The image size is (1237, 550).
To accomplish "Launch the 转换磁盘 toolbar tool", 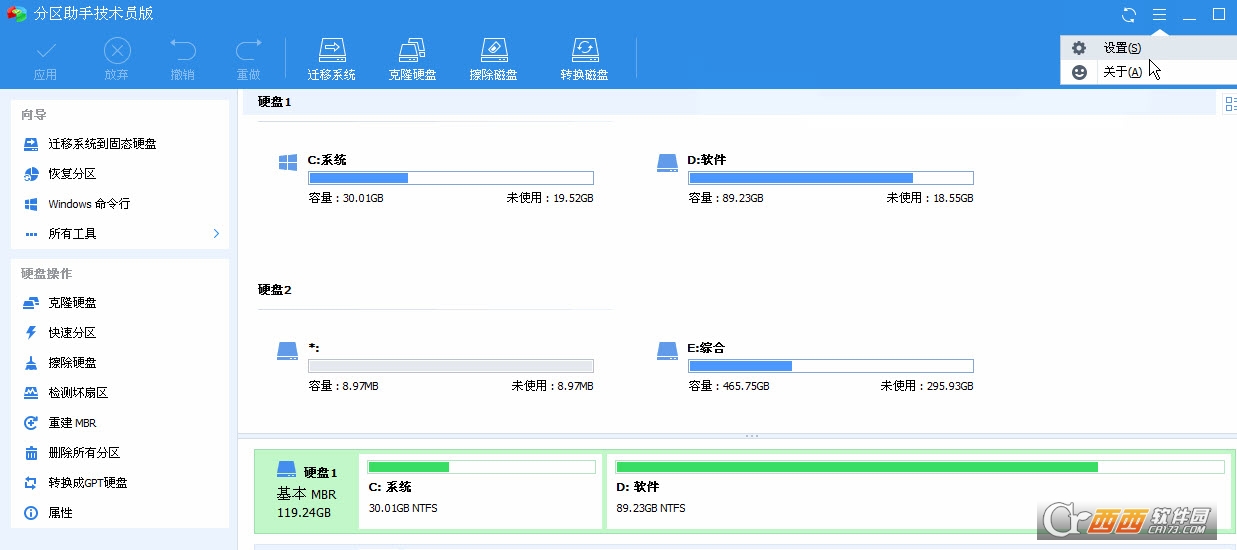I will coord(584,59).
